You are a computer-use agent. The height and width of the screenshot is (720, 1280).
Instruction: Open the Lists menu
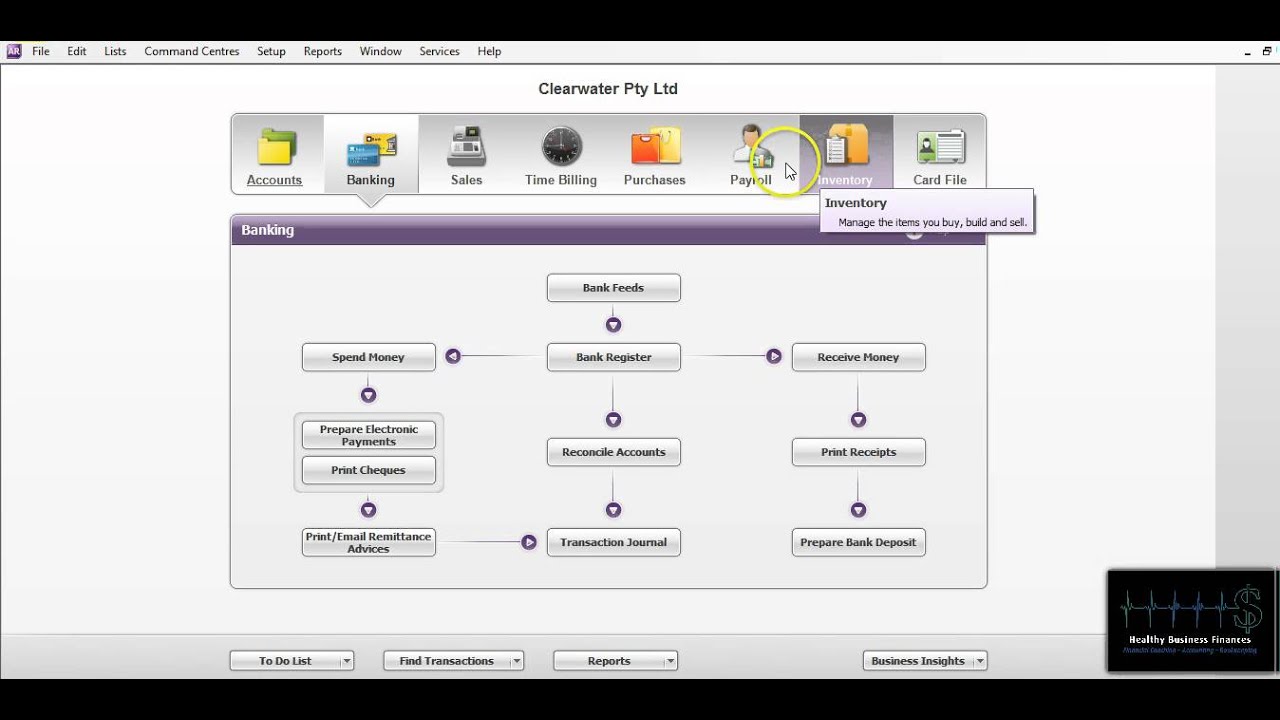point(115,51)
